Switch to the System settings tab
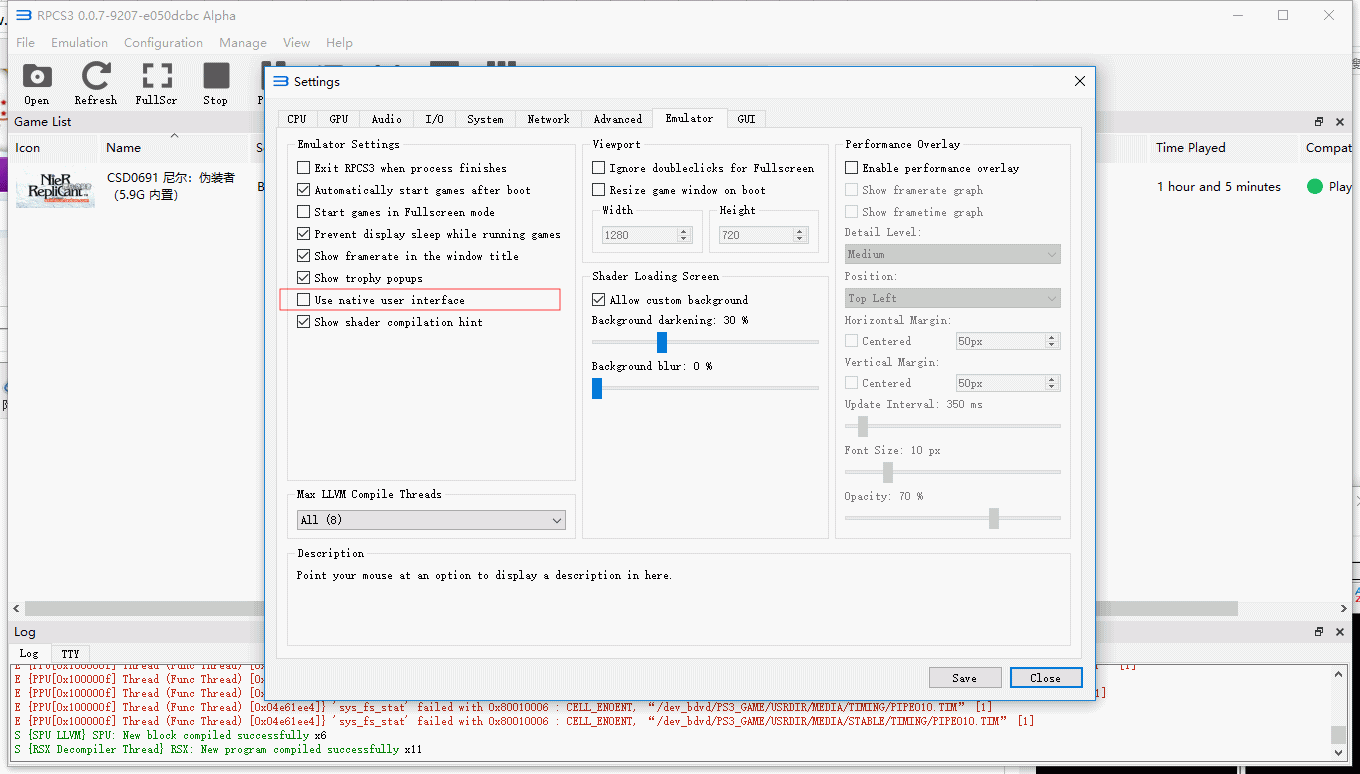1360x774 pixels. click(486, 119)
